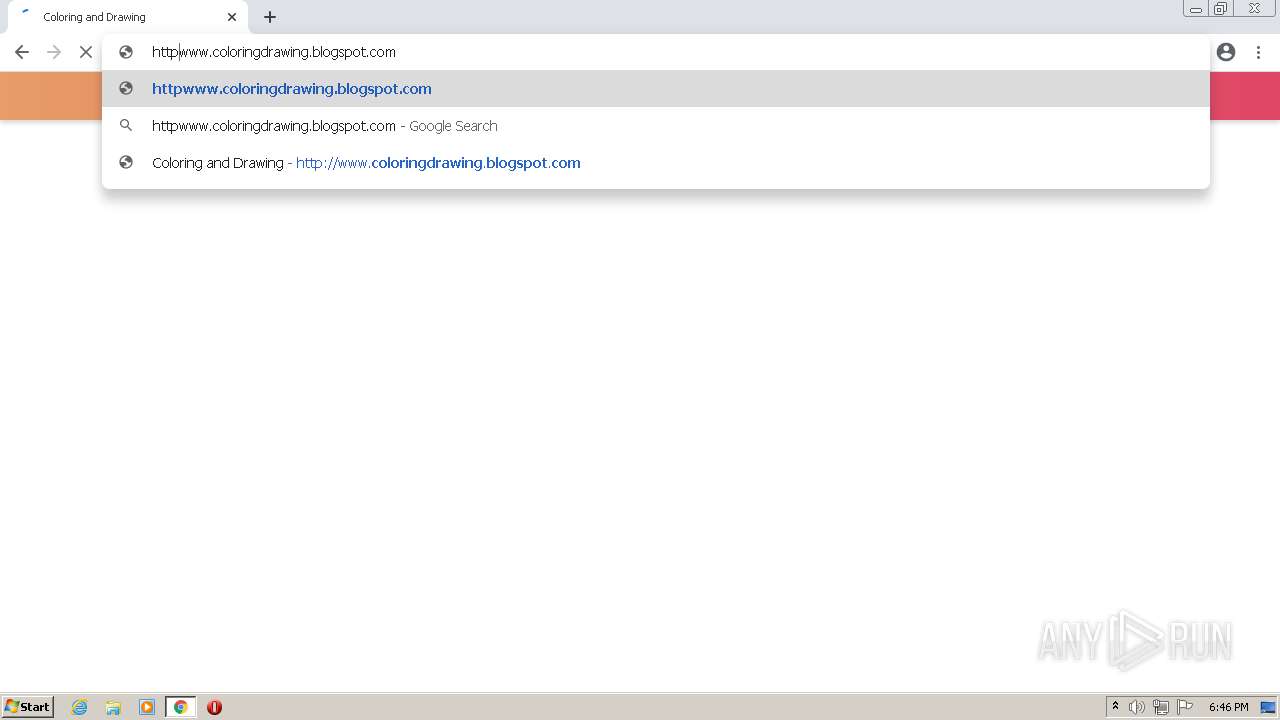Screen dimensions: 1280x720
Task: Click the globe icon in the address bar
Action: coord(126,52)
